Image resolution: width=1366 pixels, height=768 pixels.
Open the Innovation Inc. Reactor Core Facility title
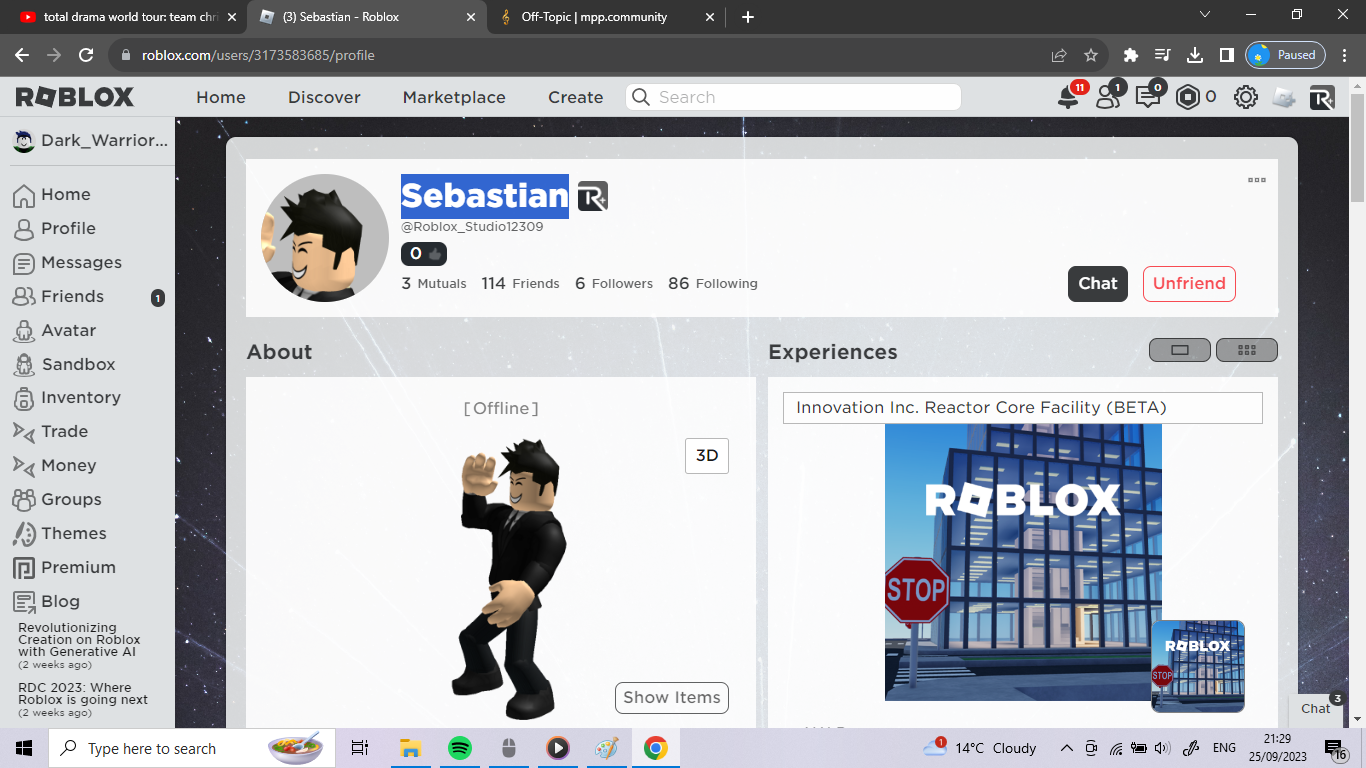[1023, 408]
